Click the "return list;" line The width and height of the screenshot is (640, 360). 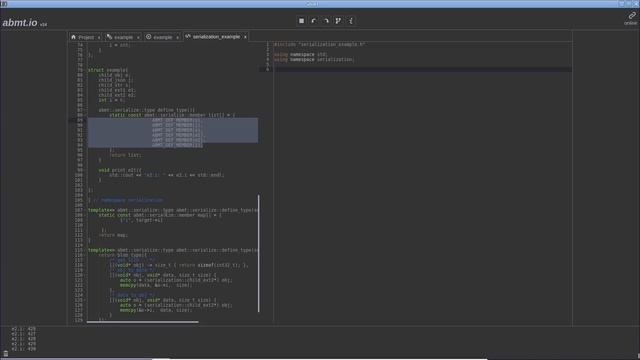125,155
